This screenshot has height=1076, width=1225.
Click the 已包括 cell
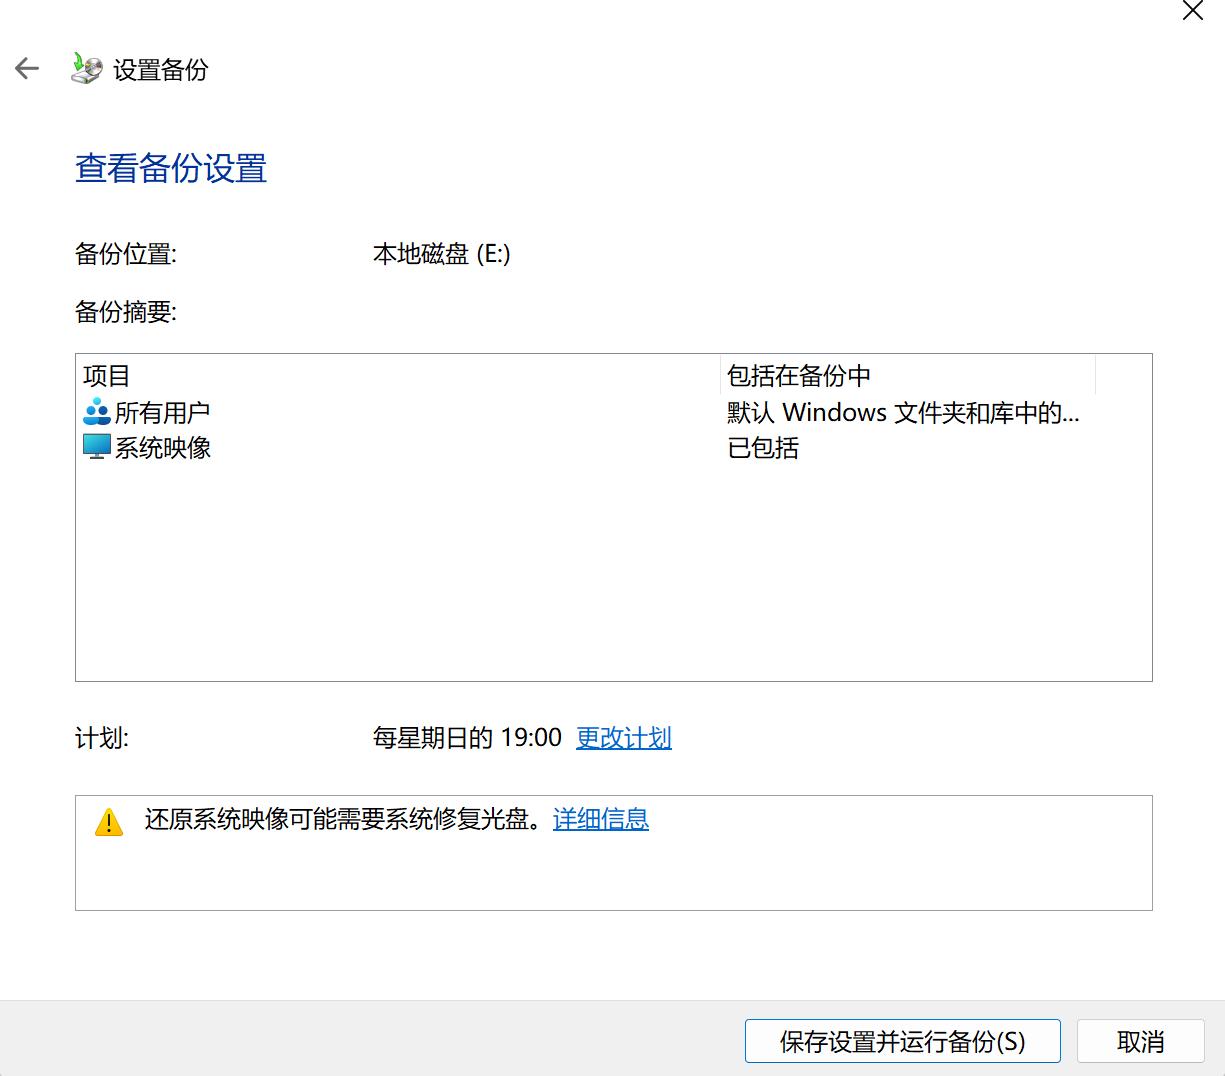point(763,448)
